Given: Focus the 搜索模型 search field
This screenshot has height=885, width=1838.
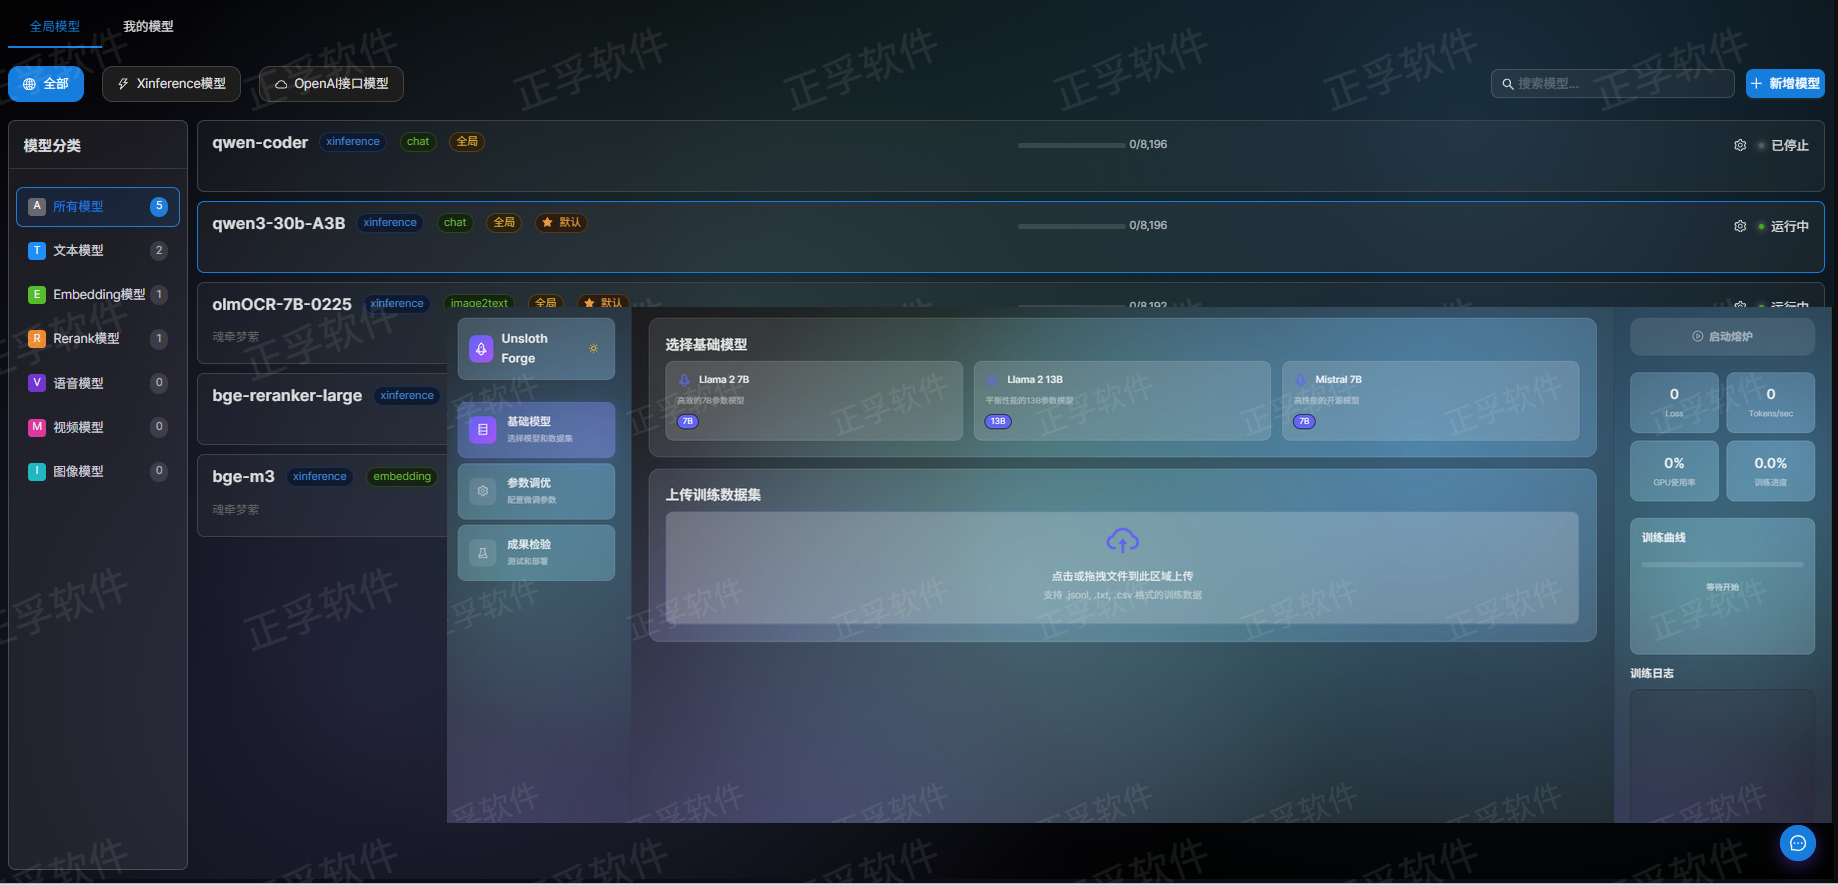Looking at the screenshot, I should [1620, 84].
